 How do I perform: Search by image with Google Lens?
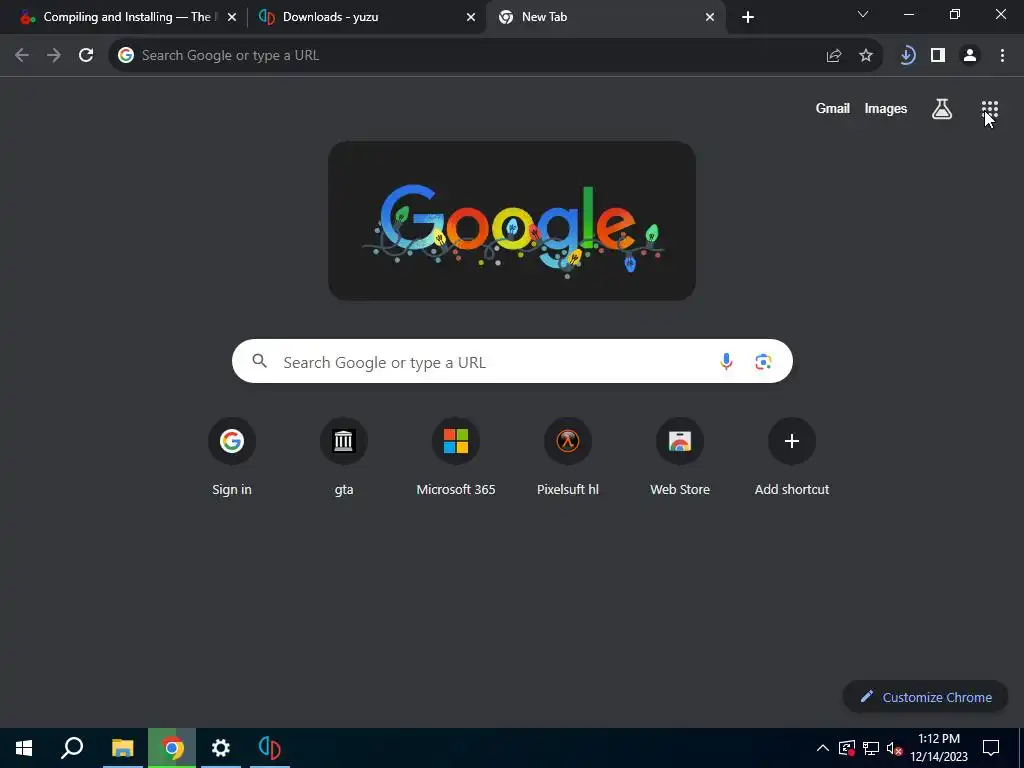[763, 361]
